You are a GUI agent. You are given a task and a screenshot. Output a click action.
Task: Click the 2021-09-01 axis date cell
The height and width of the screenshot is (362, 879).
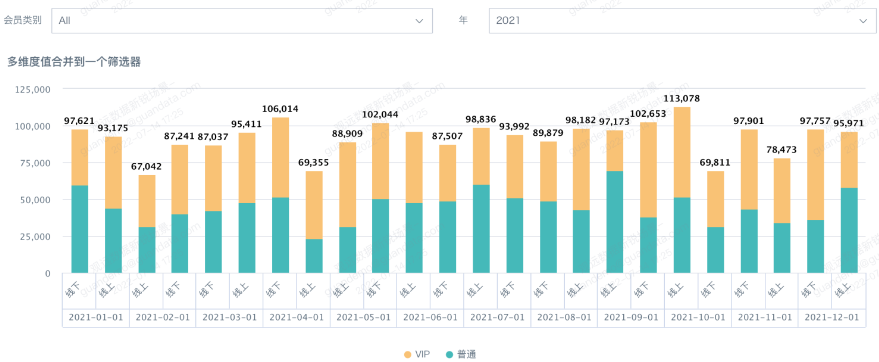tap(631, 317)
